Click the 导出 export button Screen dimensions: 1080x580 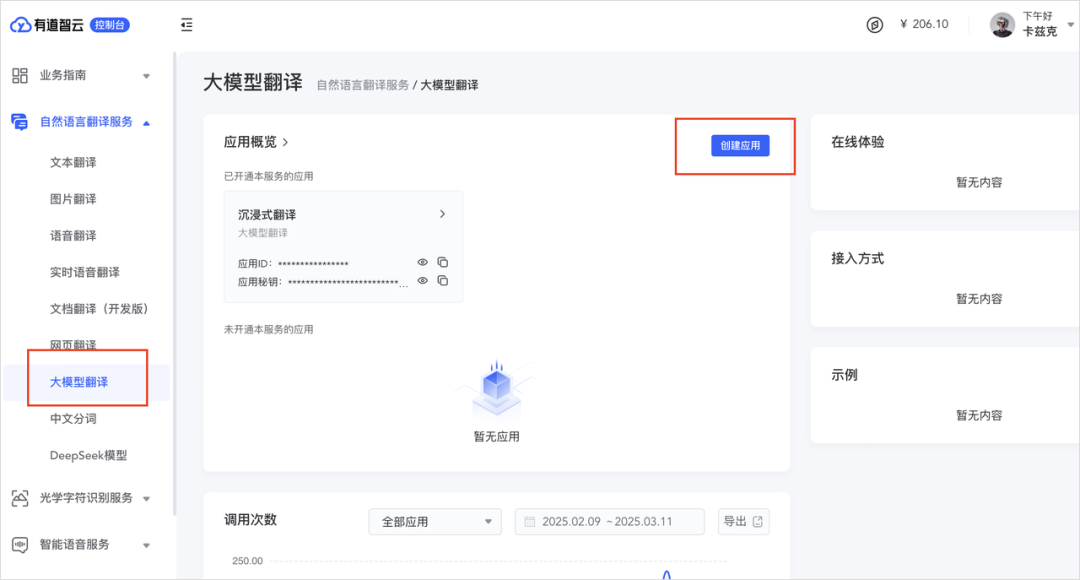744,521
